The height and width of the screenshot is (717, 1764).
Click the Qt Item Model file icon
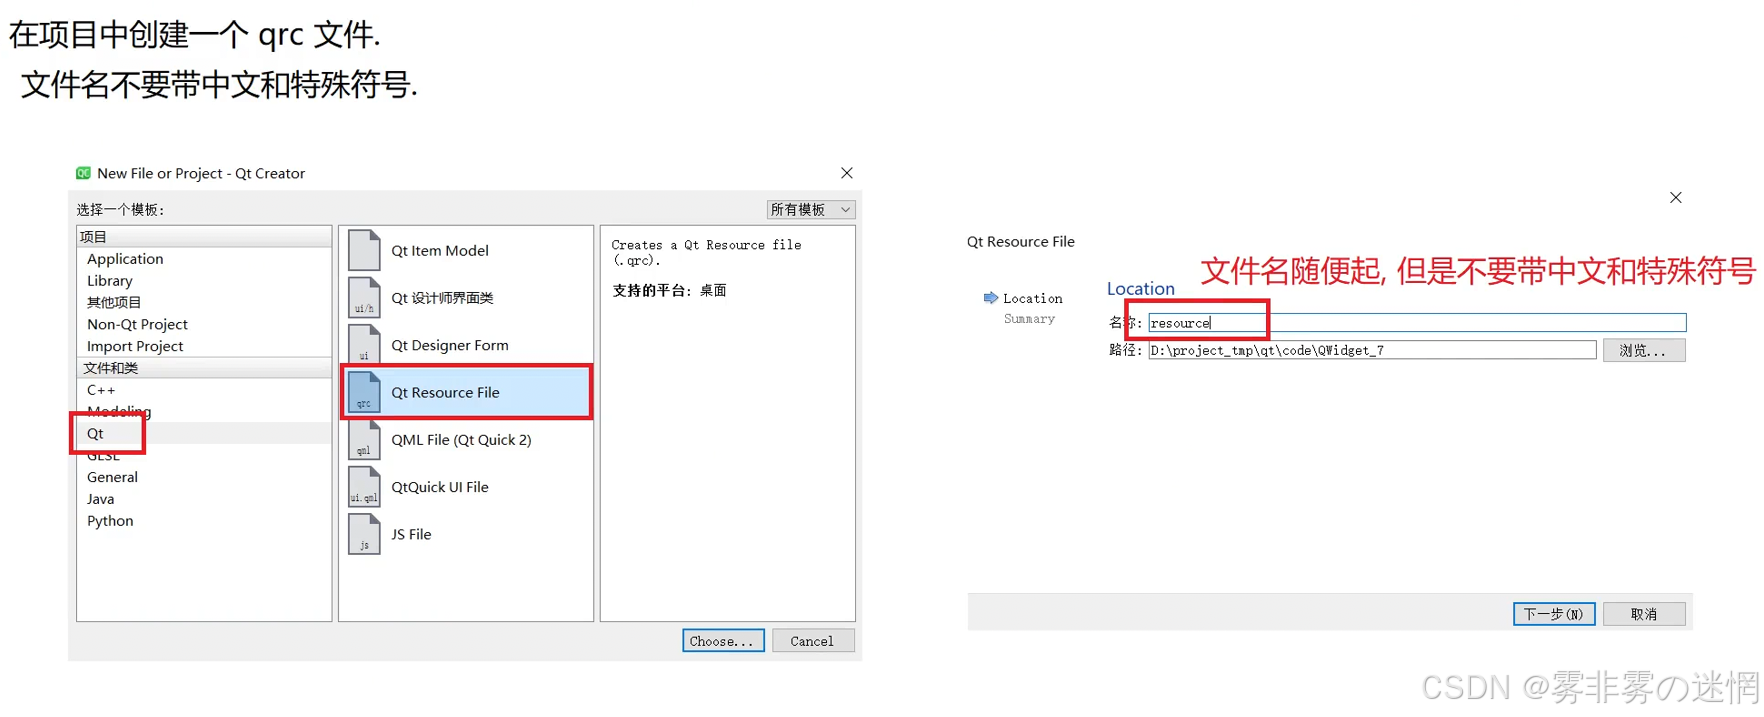pos(364,250)
